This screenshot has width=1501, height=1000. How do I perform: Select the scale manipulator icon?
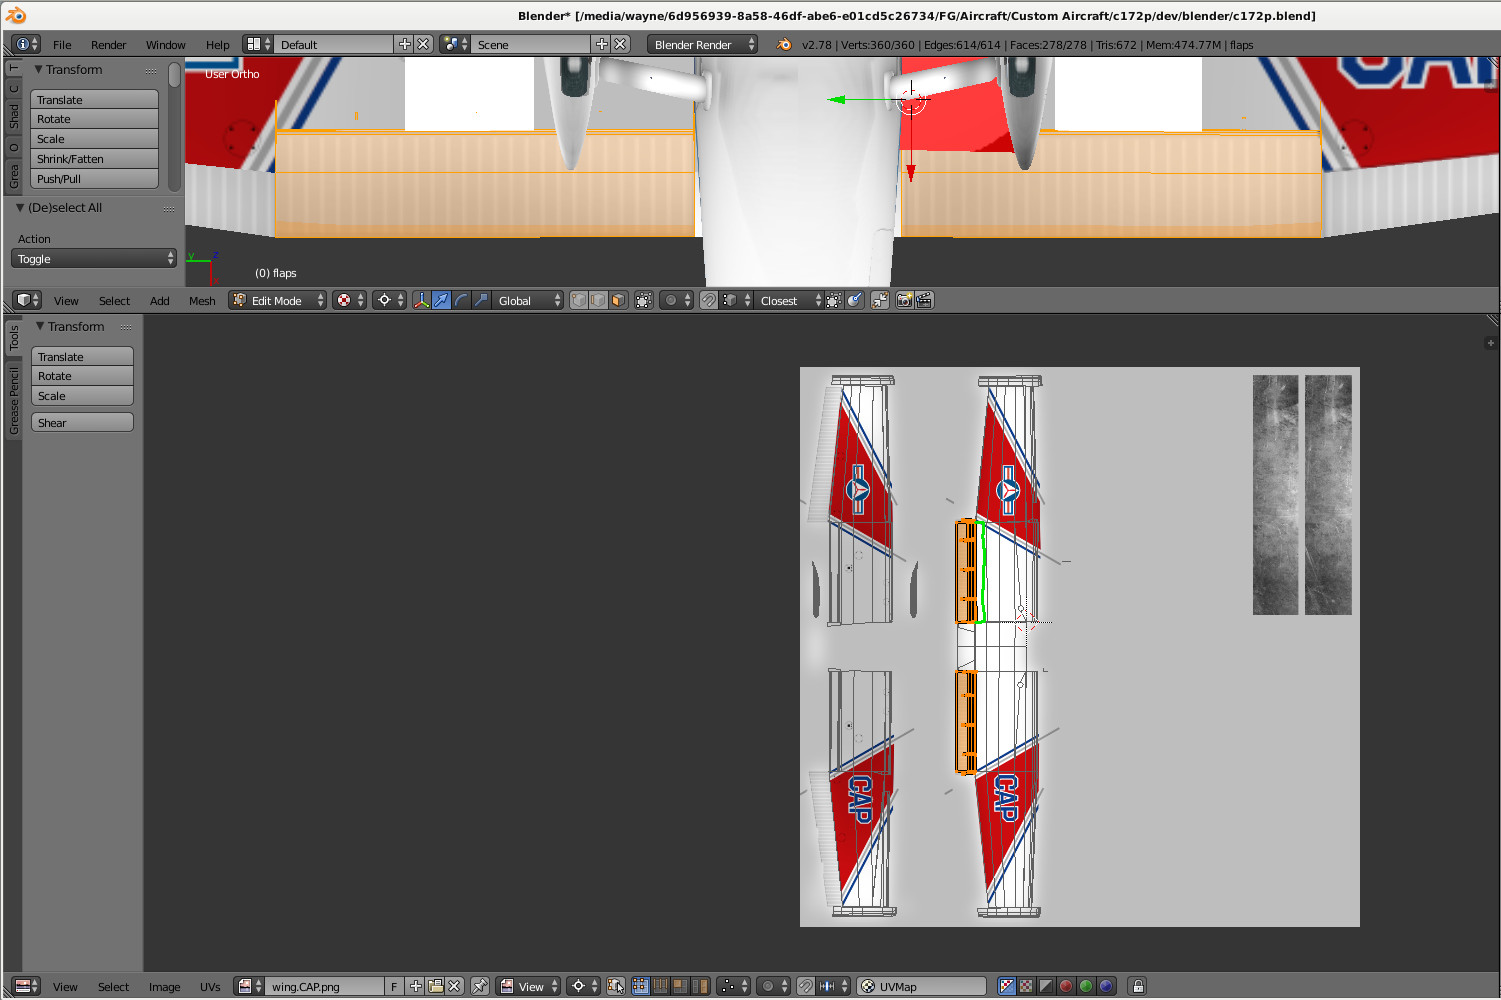pyautogui.click(x=481, y=300)
